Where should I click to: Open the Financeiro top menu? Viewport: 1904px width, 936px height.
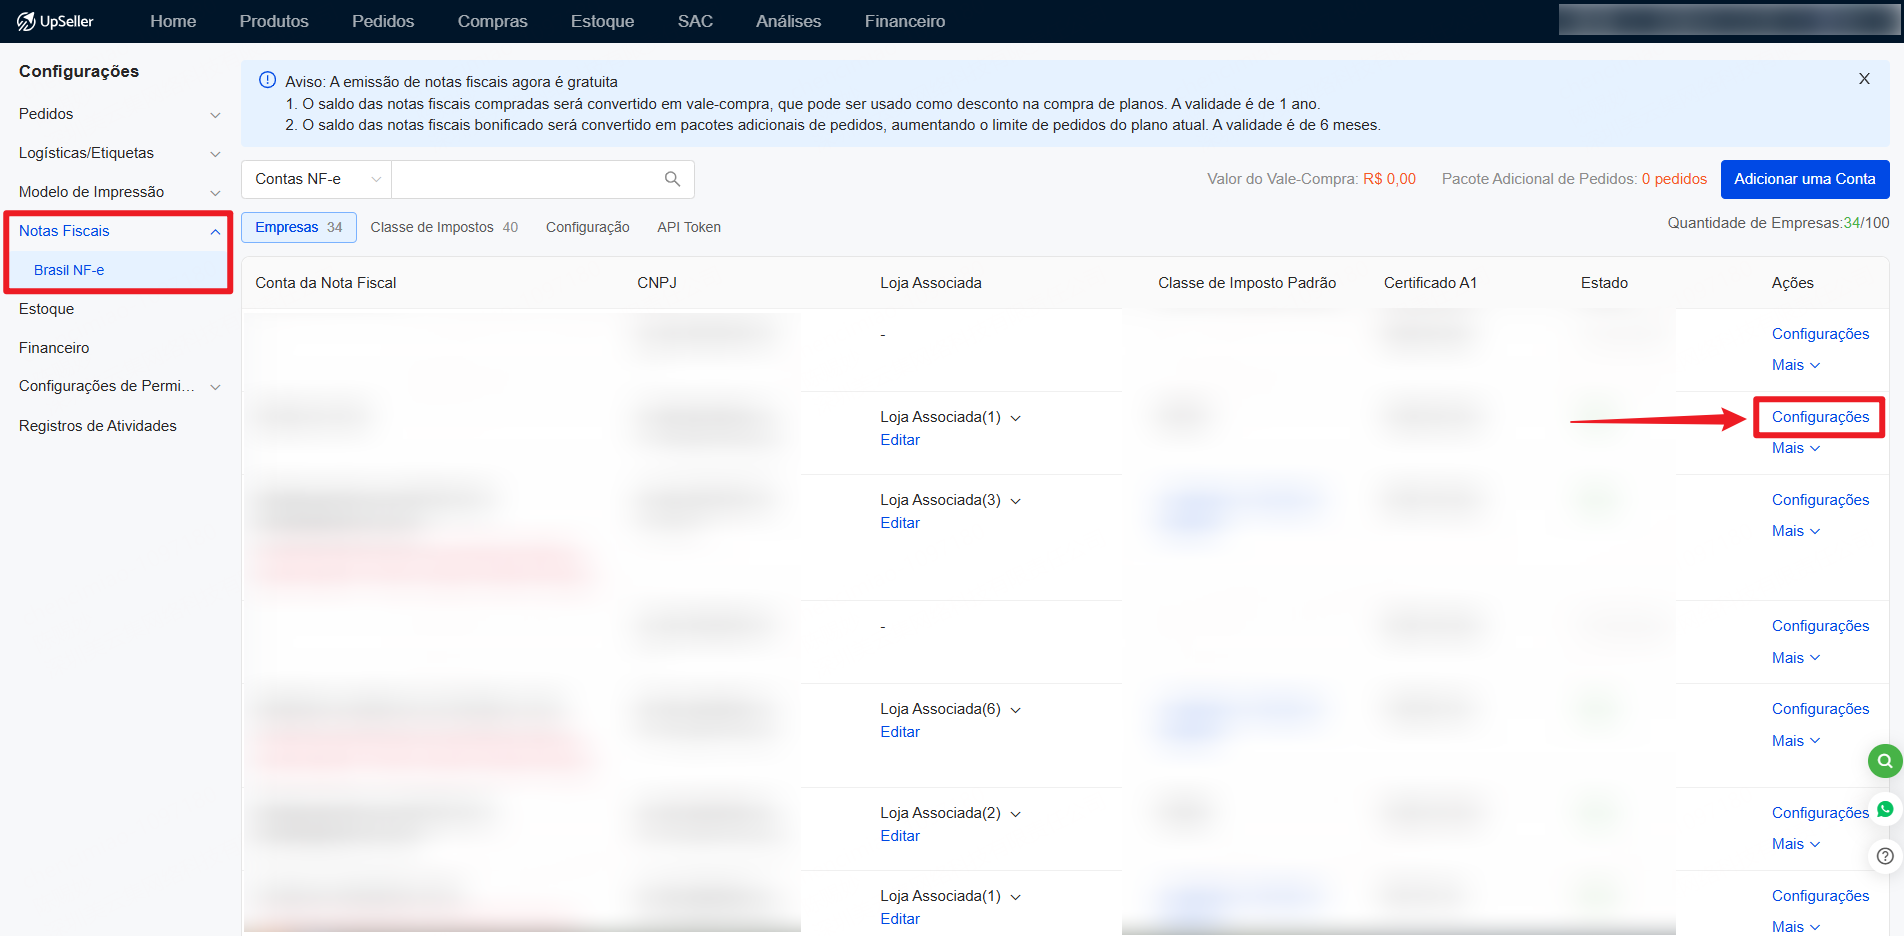point(905,21)
